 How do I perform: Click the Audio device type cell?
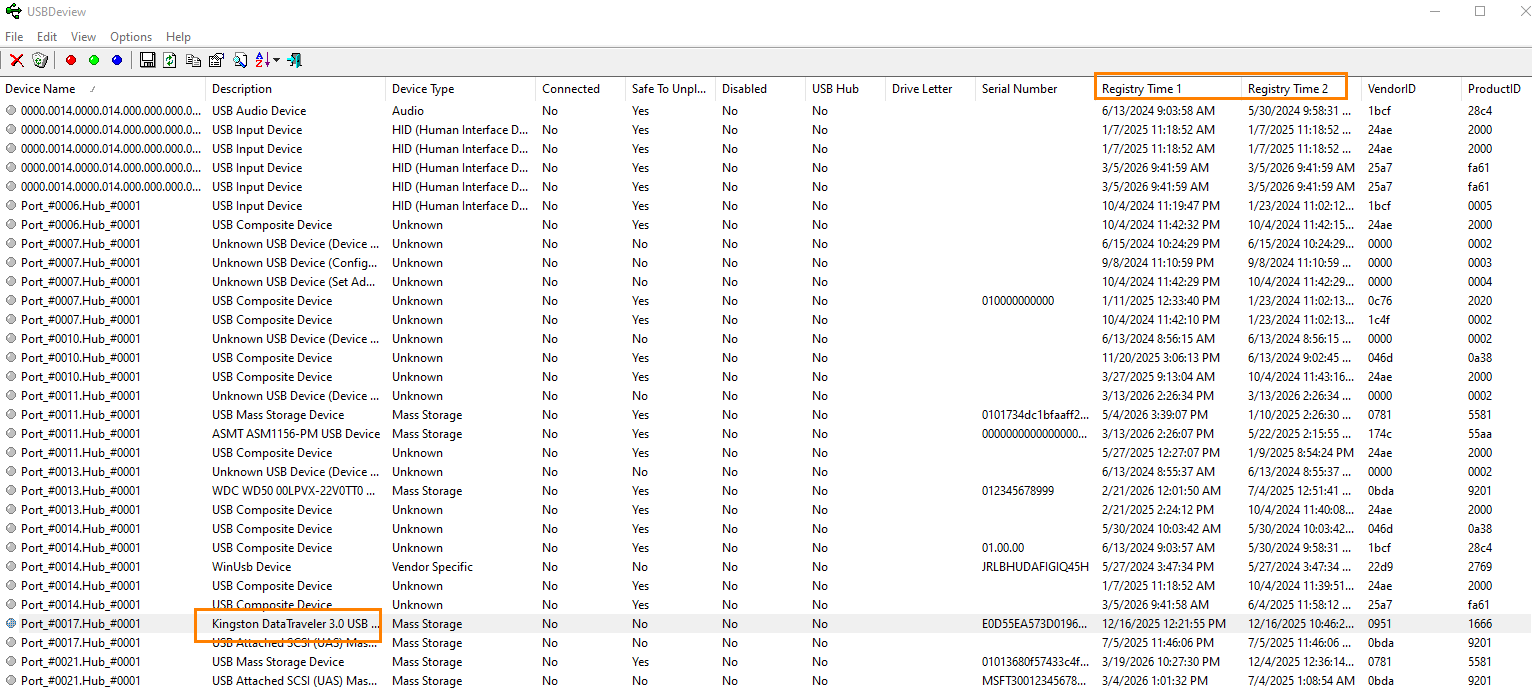408,111
